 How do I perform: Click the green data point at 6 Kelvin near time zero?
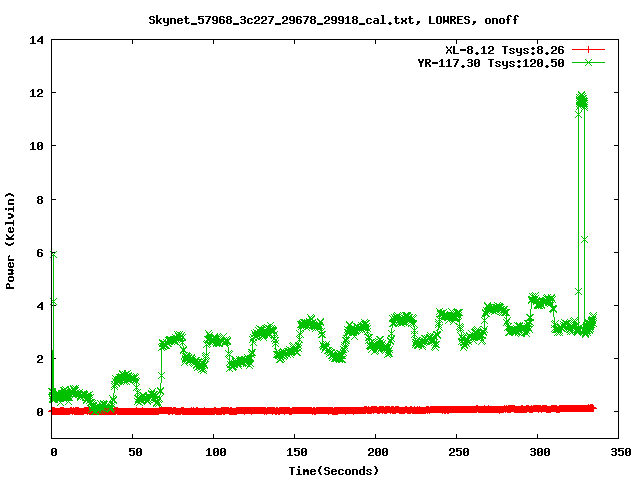53,255
